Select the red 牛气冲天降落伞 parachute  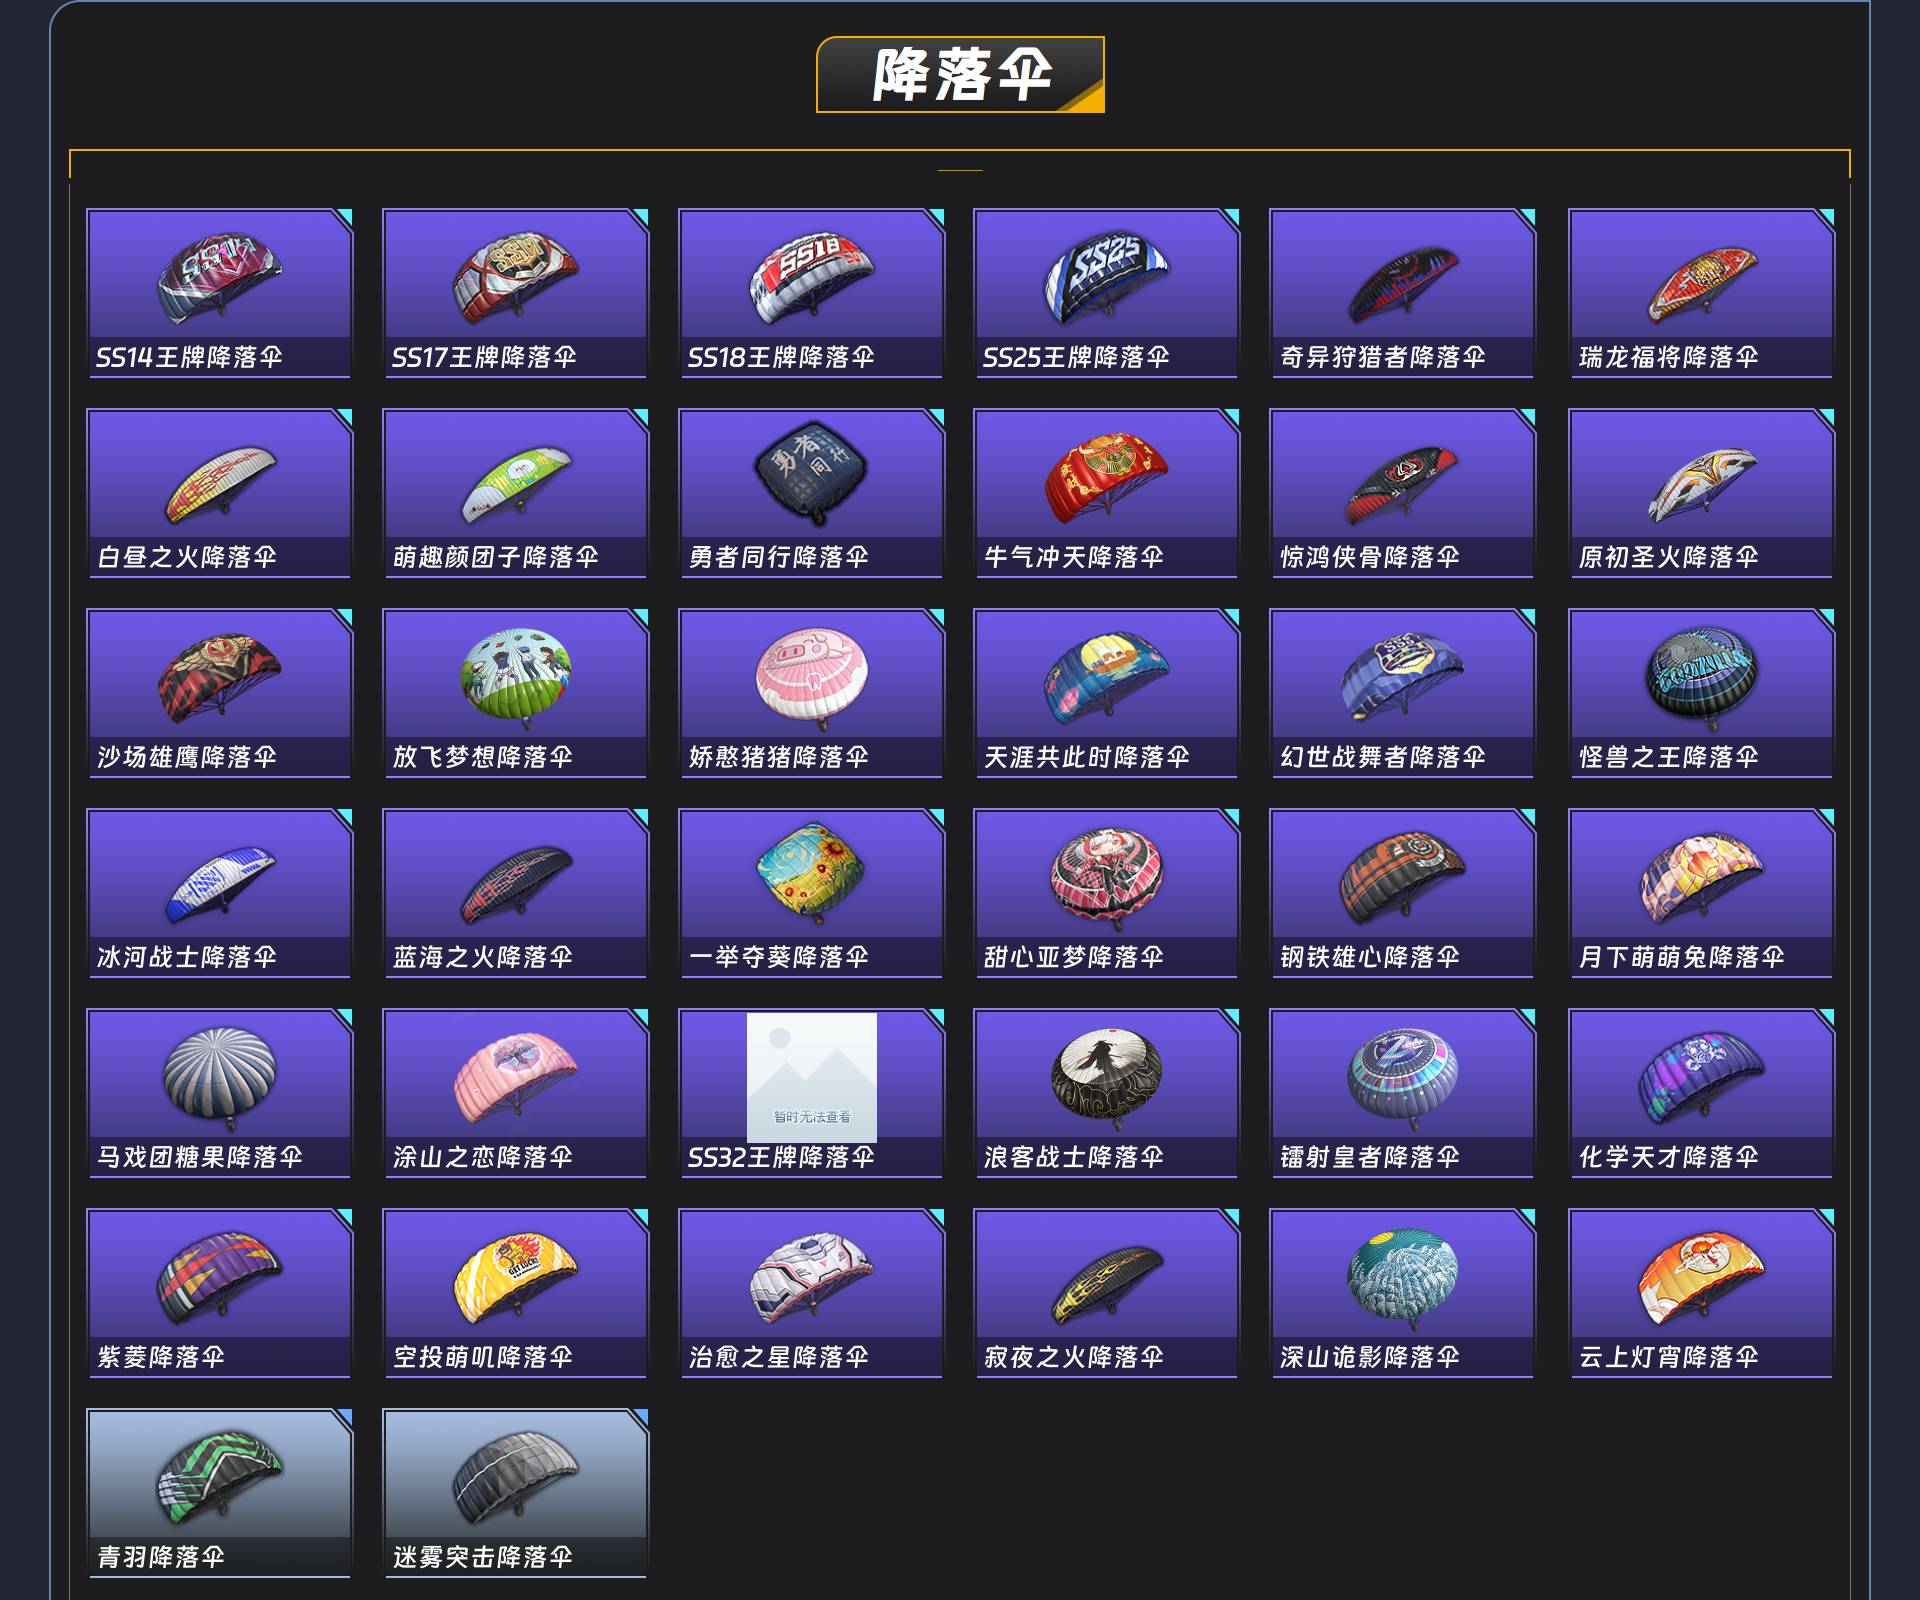click(x=1106, y=476)
